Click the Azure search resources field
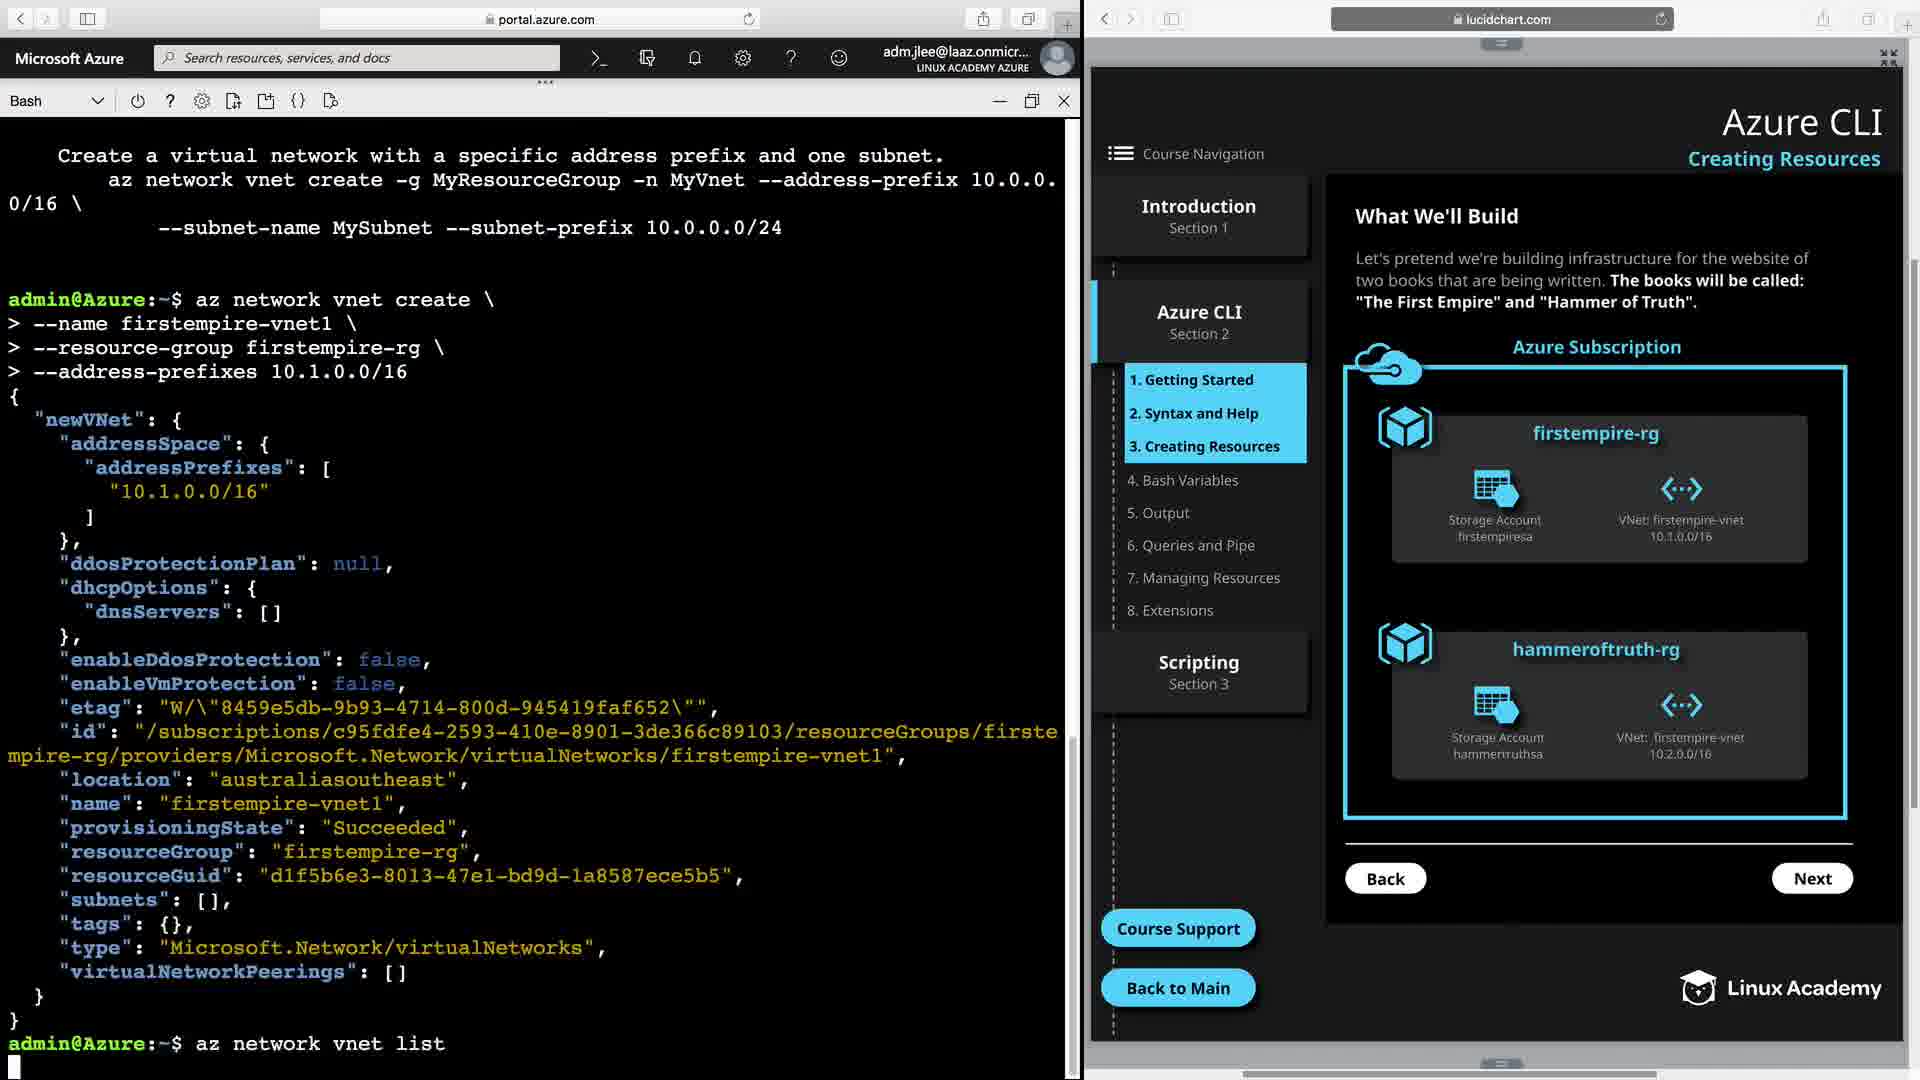Image resolution: width=1920 pixels, height=1080 pixels. pyautogui.click(x=360, y=58)
